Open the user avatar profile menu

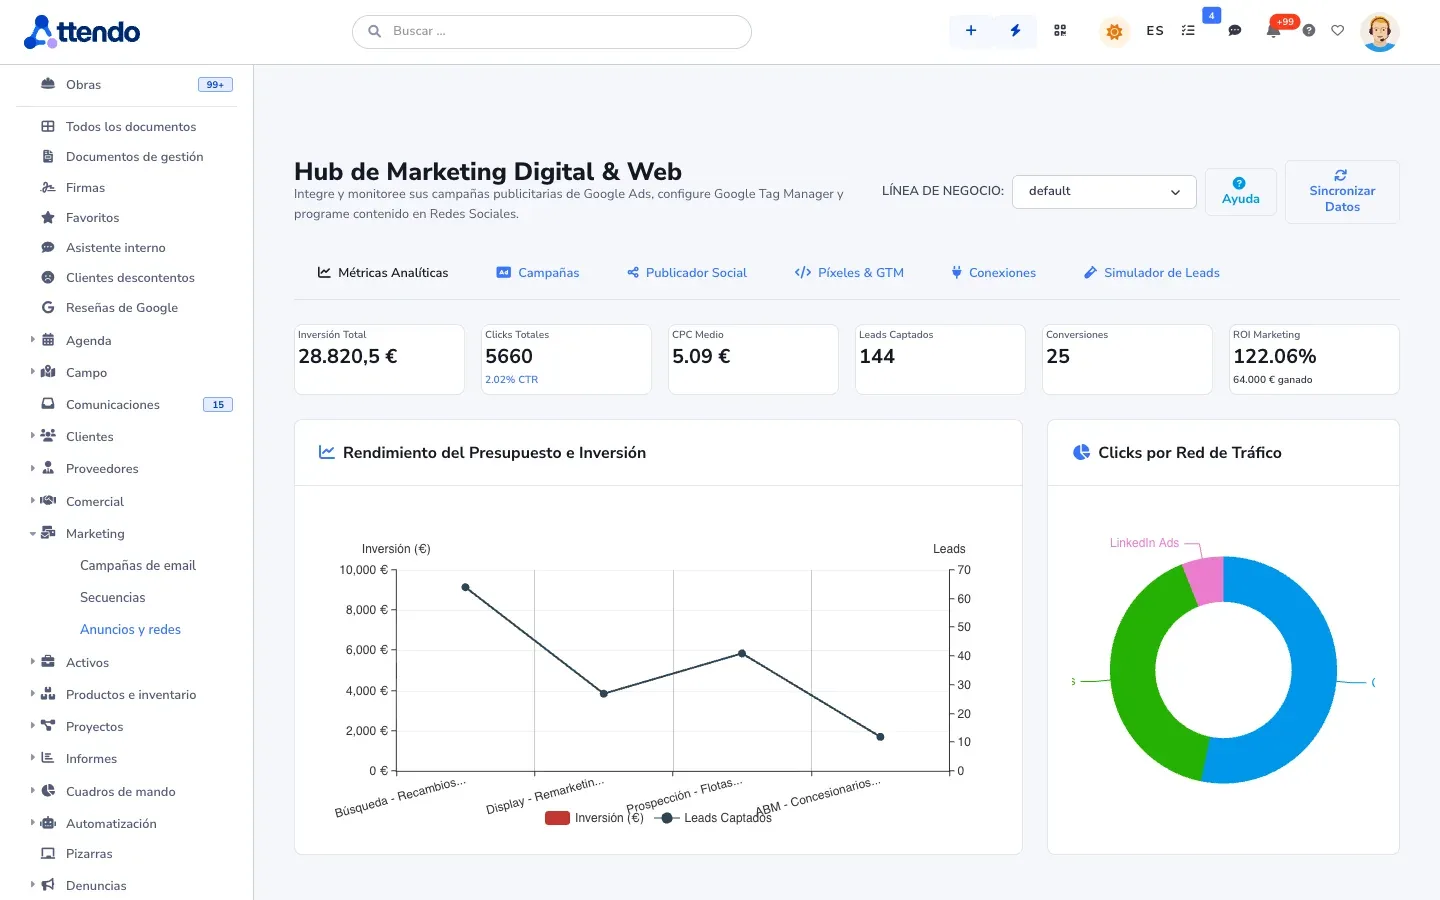[1379, 32]
